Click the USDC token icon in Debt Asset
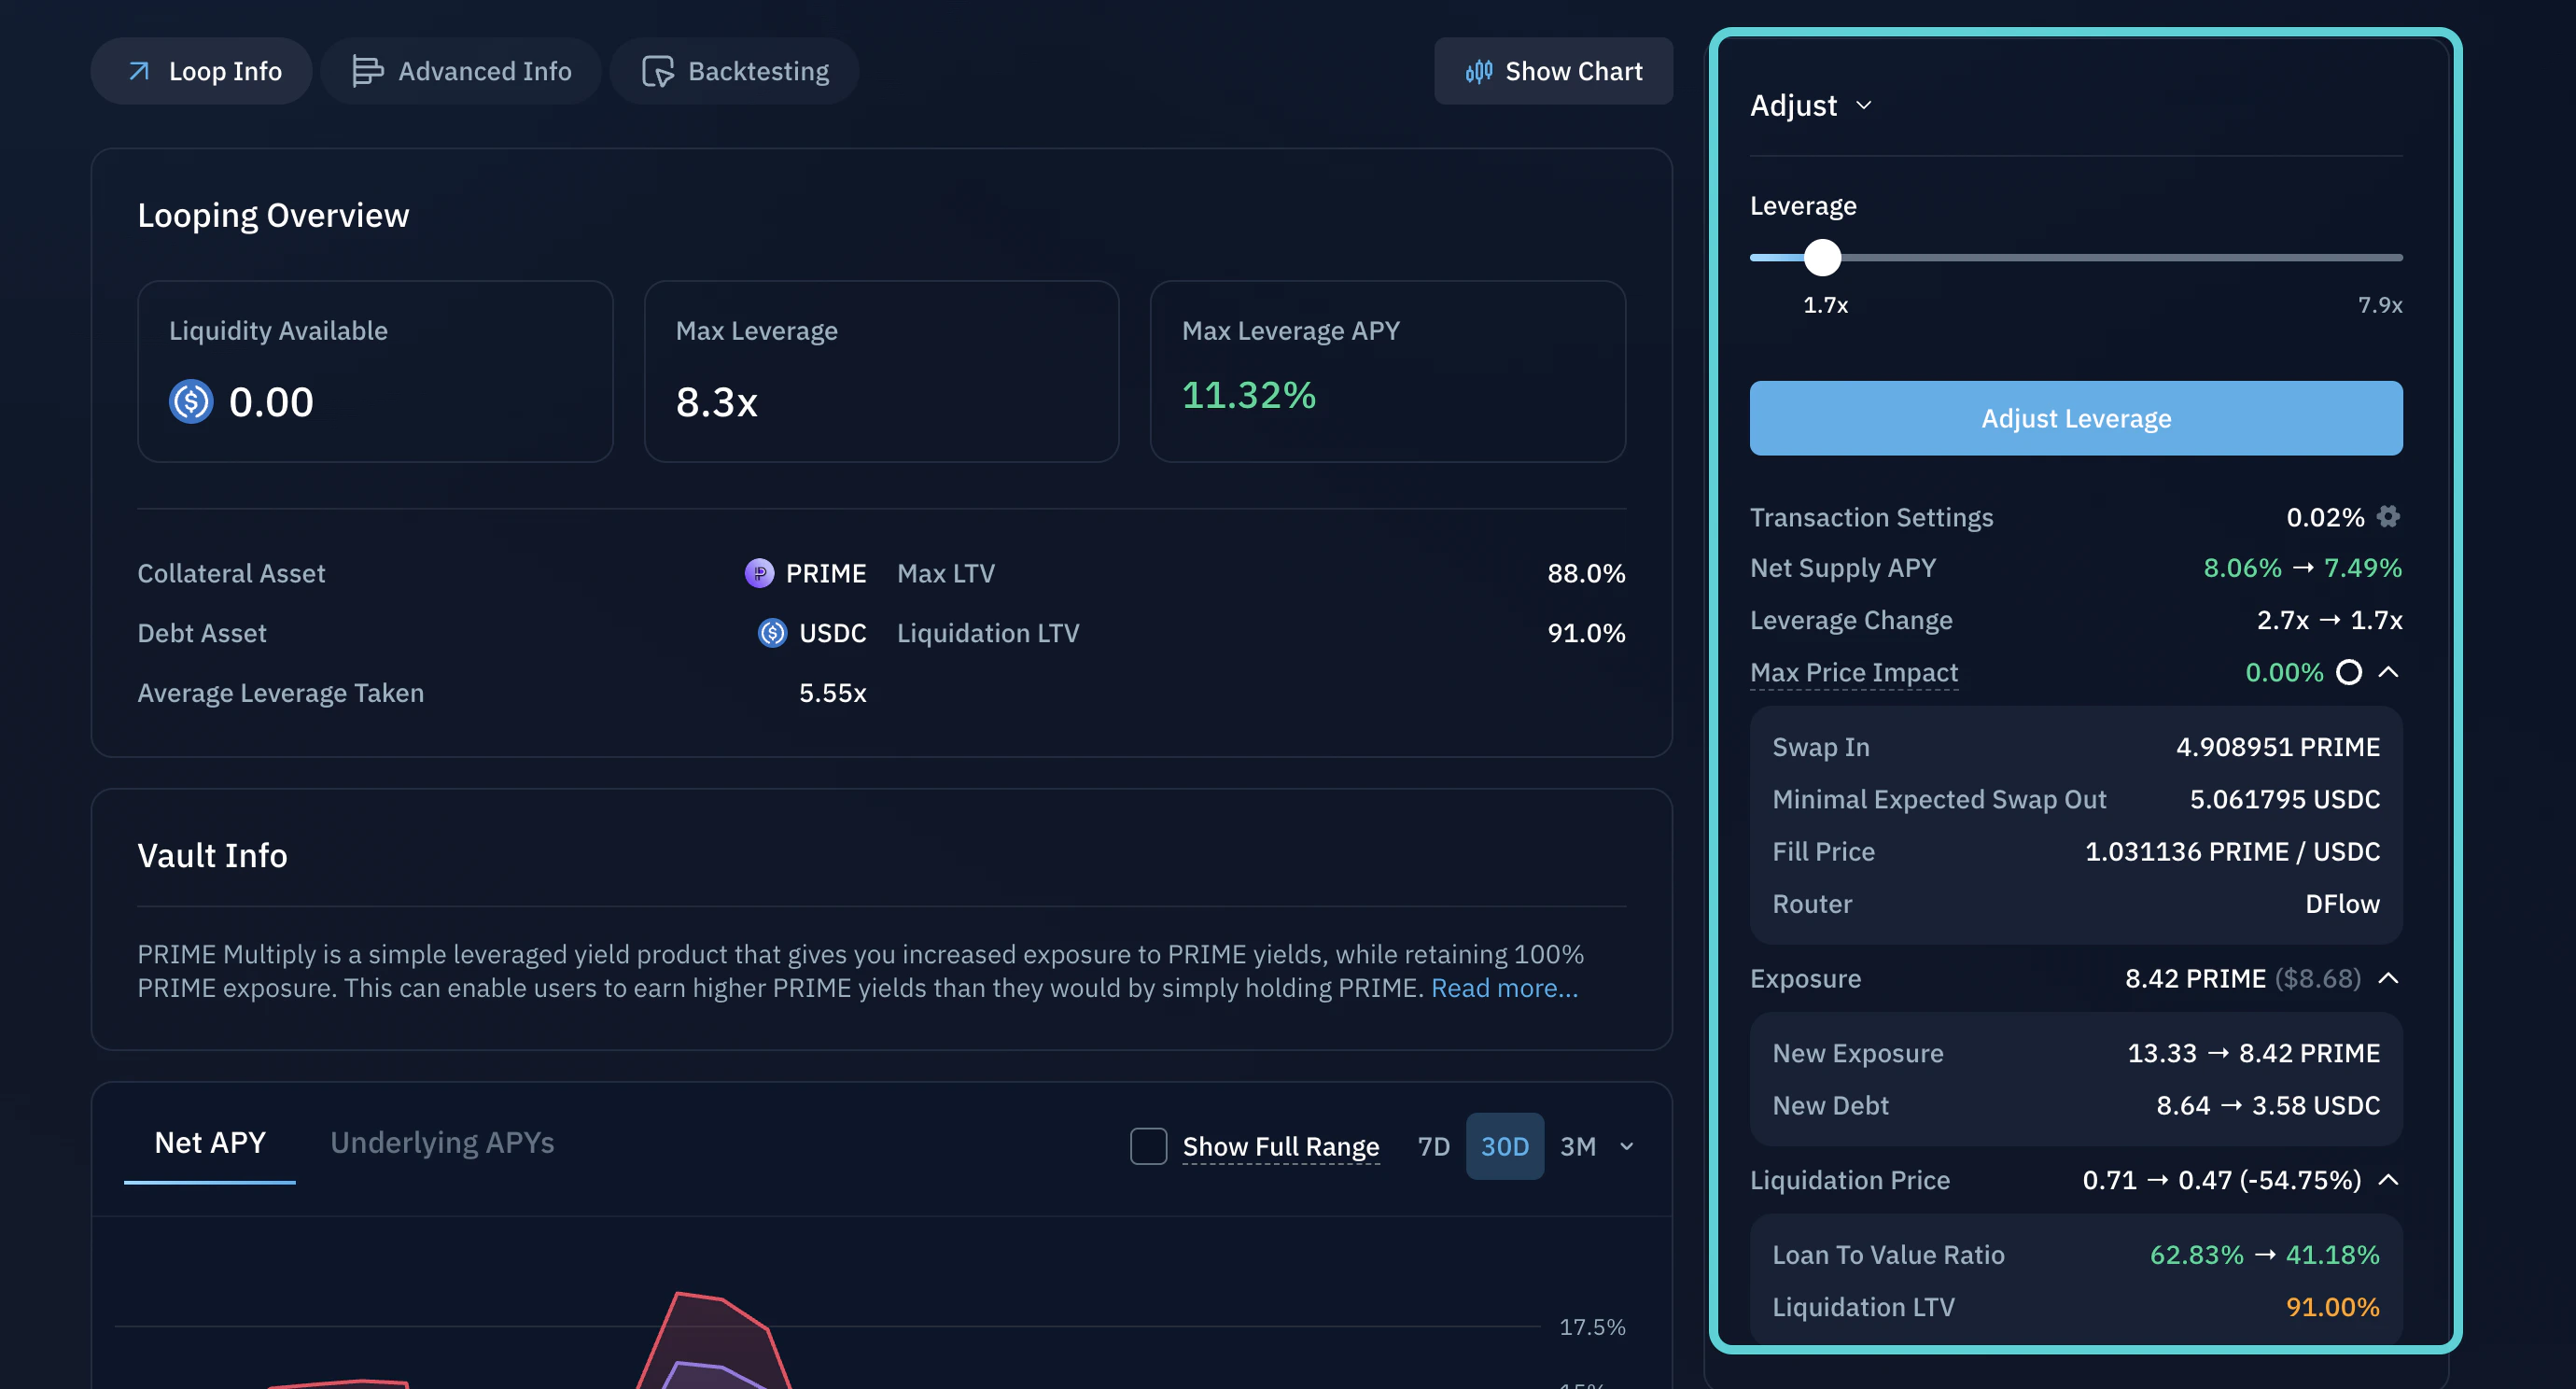This screenshot has width=2576, height=1389. (x=772, y=633)
